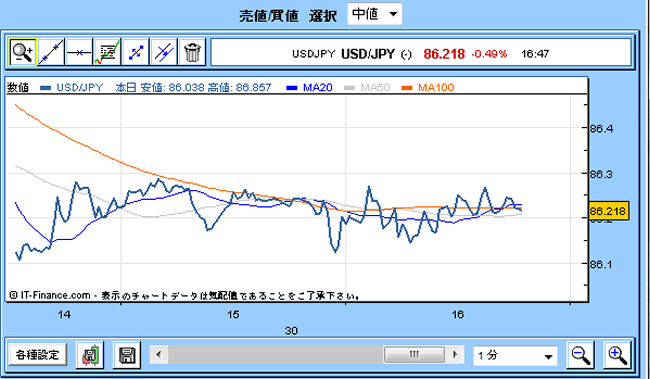Click the yellow 86.218 price tag
The height and width of the screenshot is (379, 650).
608,211
